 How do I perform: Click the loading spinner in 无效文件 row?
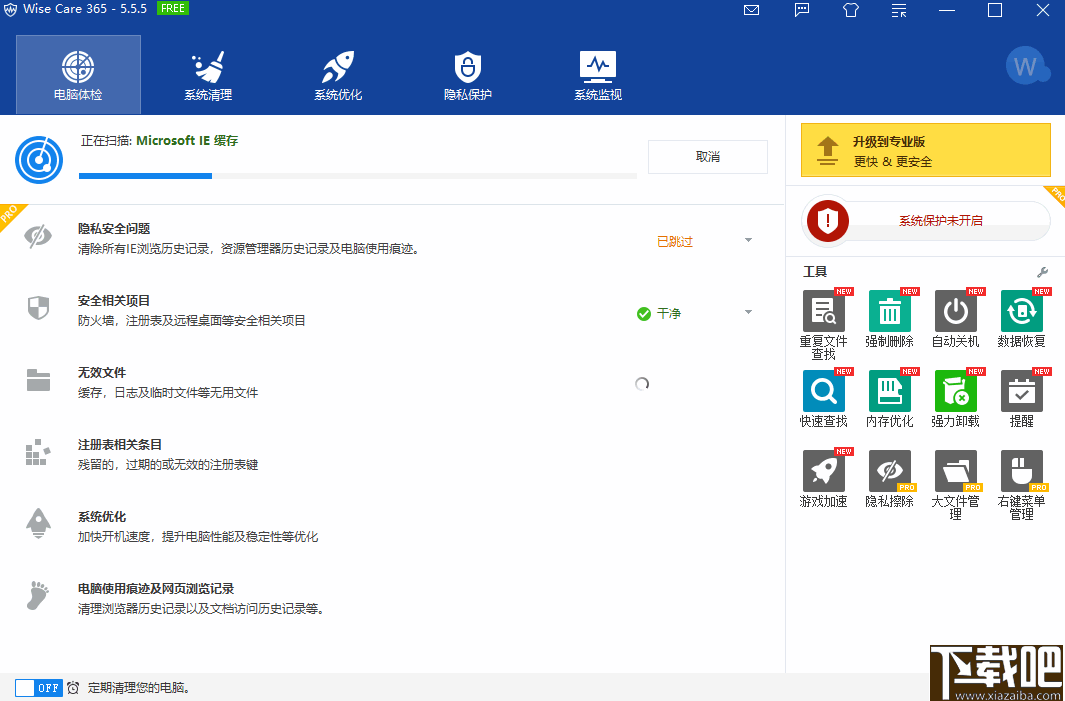642,384
